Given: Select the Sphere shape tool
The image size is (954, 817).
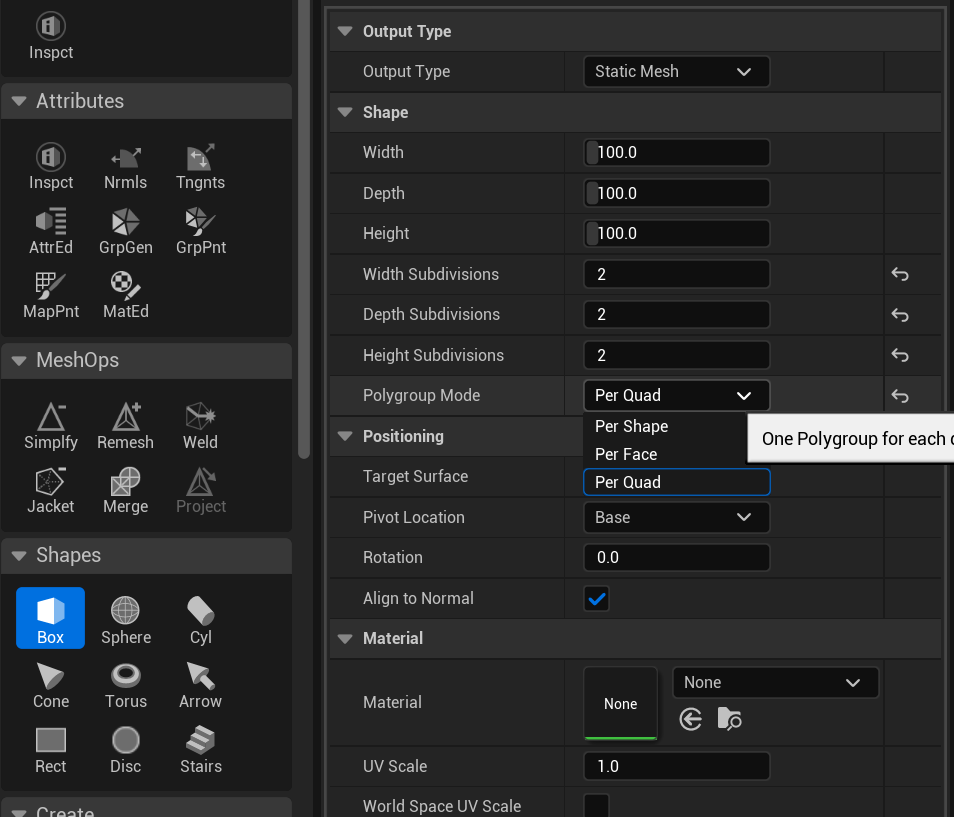Looking at the screenshot, I should [126, 619].
